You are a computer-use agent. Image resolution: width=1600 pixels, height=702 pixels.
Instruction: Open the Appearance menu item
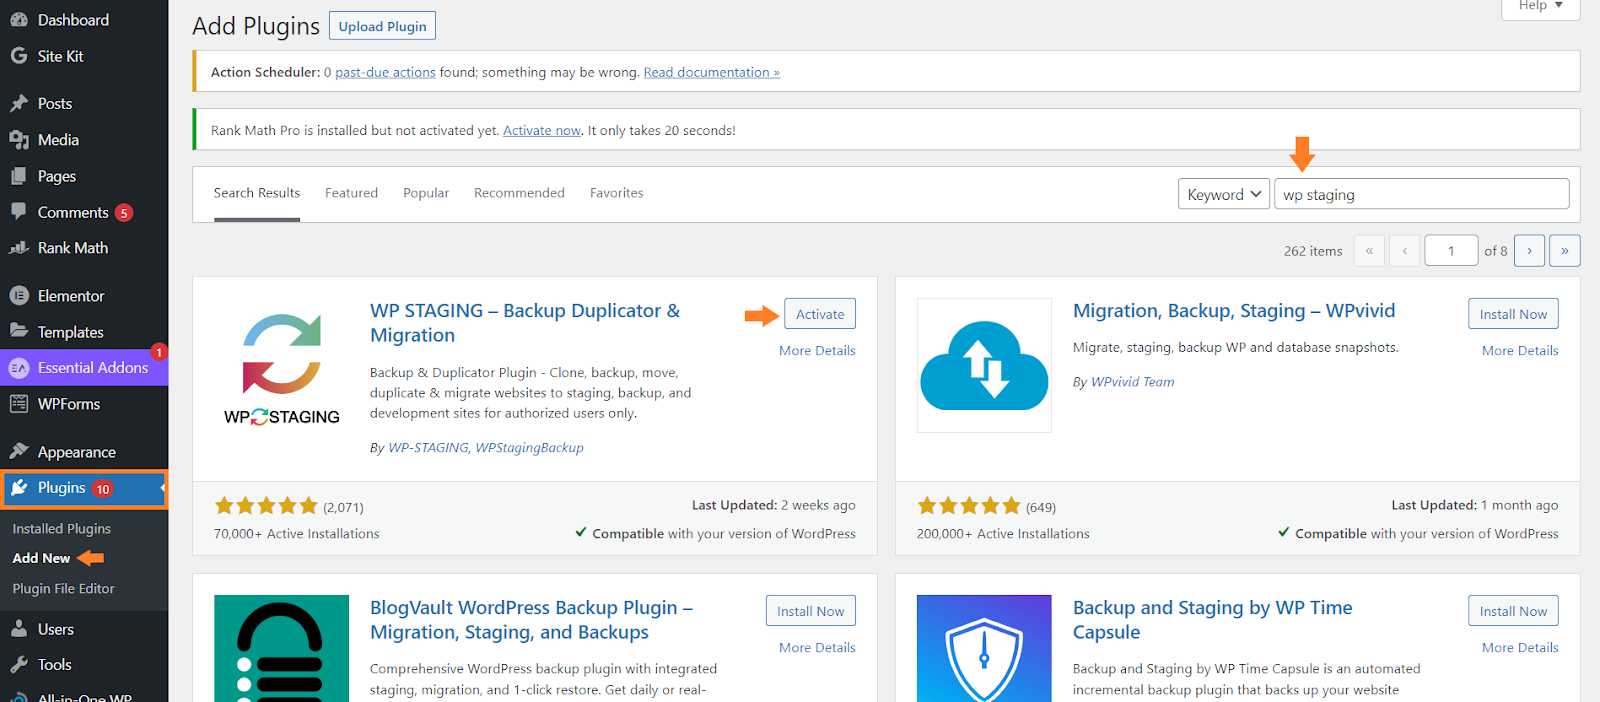coord(84,452)
